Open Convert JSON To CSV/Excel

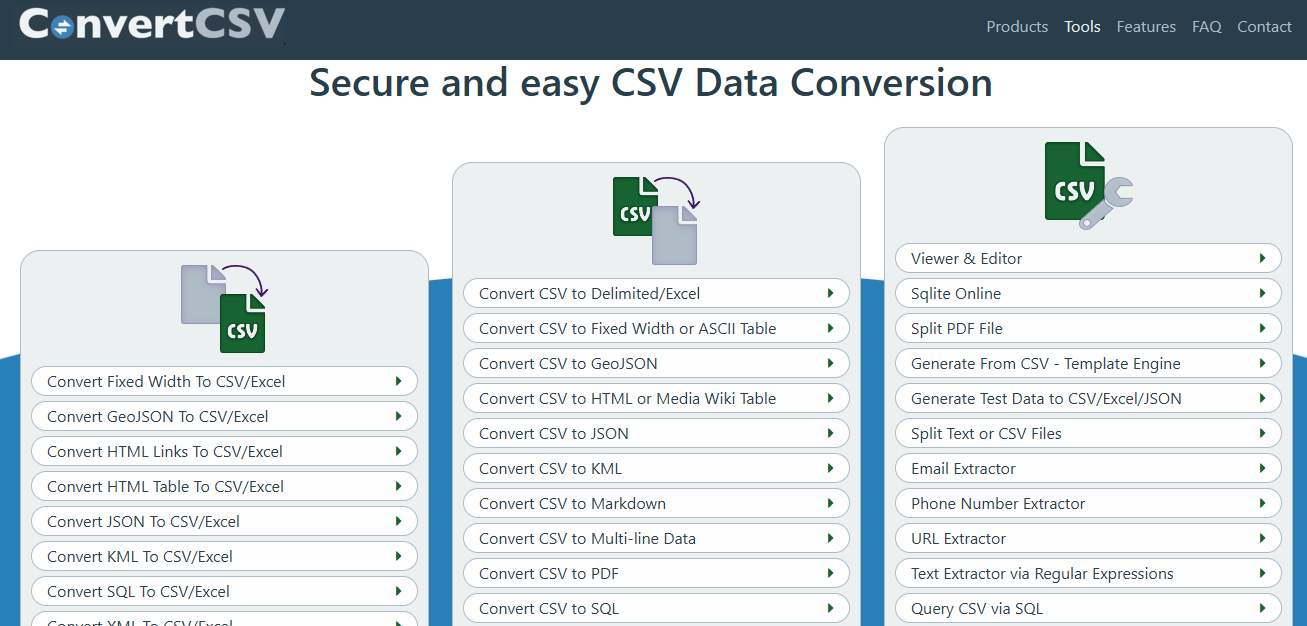click(224, 521)
